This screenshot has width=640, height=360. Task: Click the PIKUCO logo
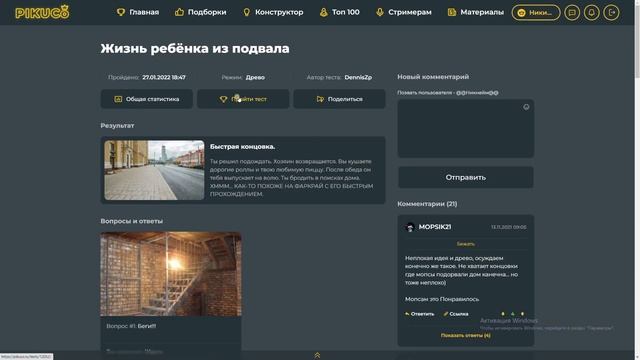tap(42, 12)
